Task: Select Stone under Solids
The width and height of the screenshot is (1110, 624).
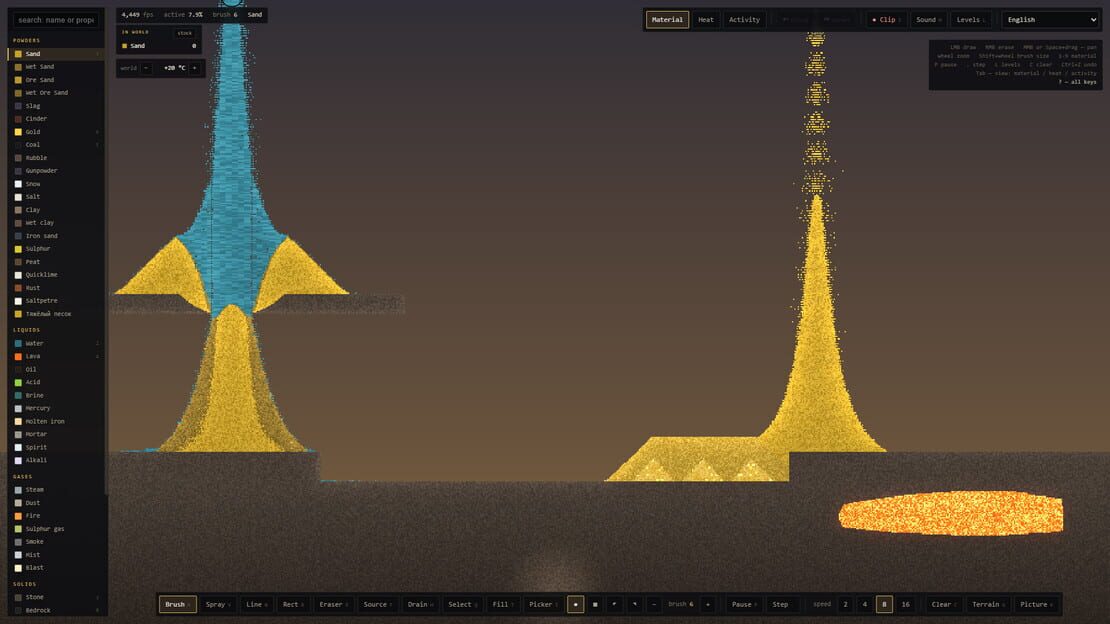Action: 56,597
